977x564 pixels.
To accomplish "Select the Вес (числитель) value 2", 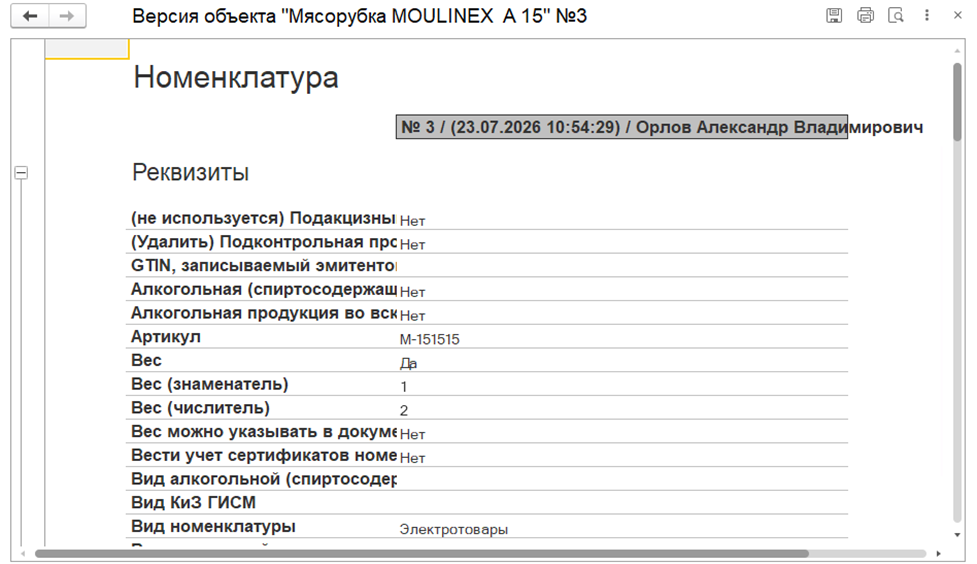I will pos(404,411).
